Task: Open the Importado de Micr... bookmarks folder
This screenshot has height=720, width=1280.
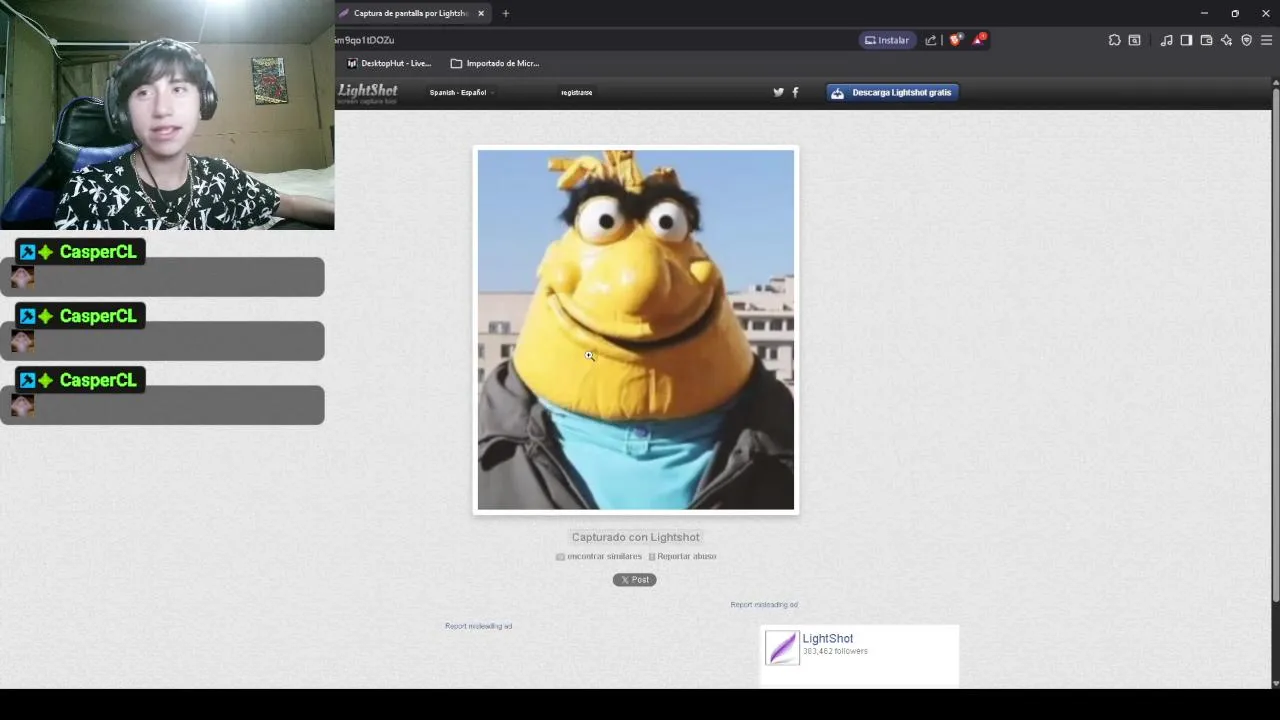Action: tap(495, 63)
